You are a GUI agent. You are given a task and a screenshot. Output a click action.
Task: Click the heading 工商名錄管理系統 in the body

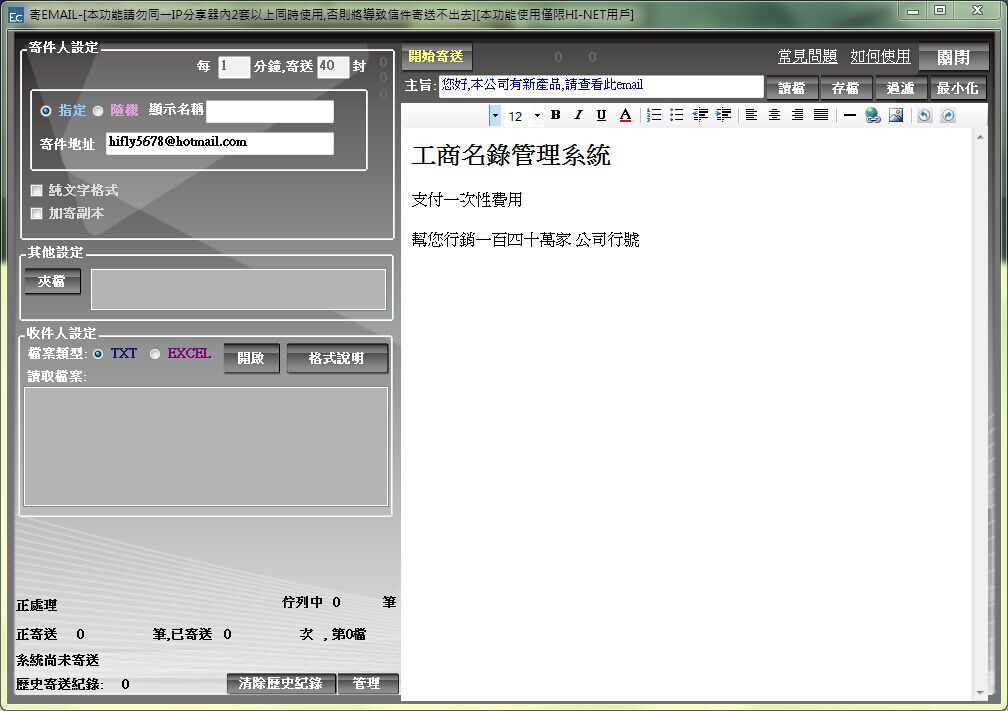pyautogui.click(x=511, y=156)
